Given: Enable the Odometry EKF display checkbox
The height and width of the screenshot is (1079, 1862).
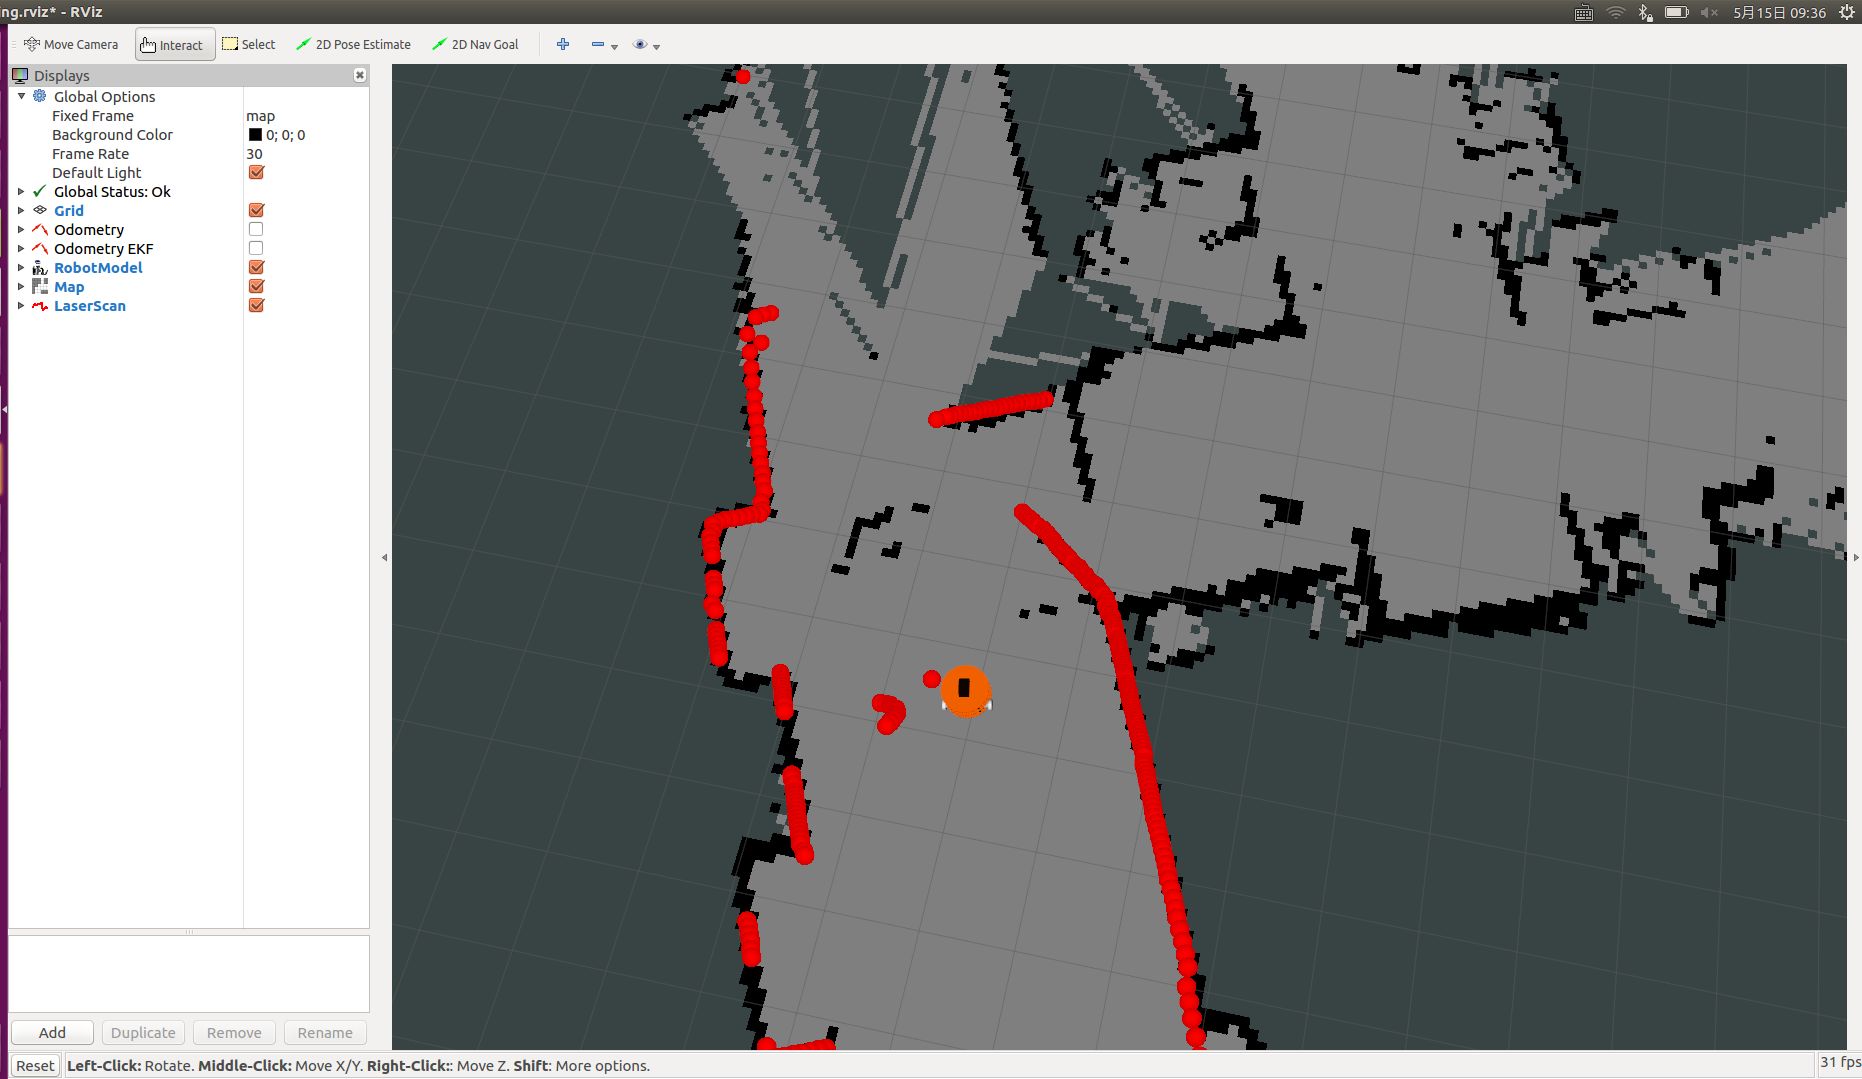Looking at the screenshot, I should (x=256, y=248).
